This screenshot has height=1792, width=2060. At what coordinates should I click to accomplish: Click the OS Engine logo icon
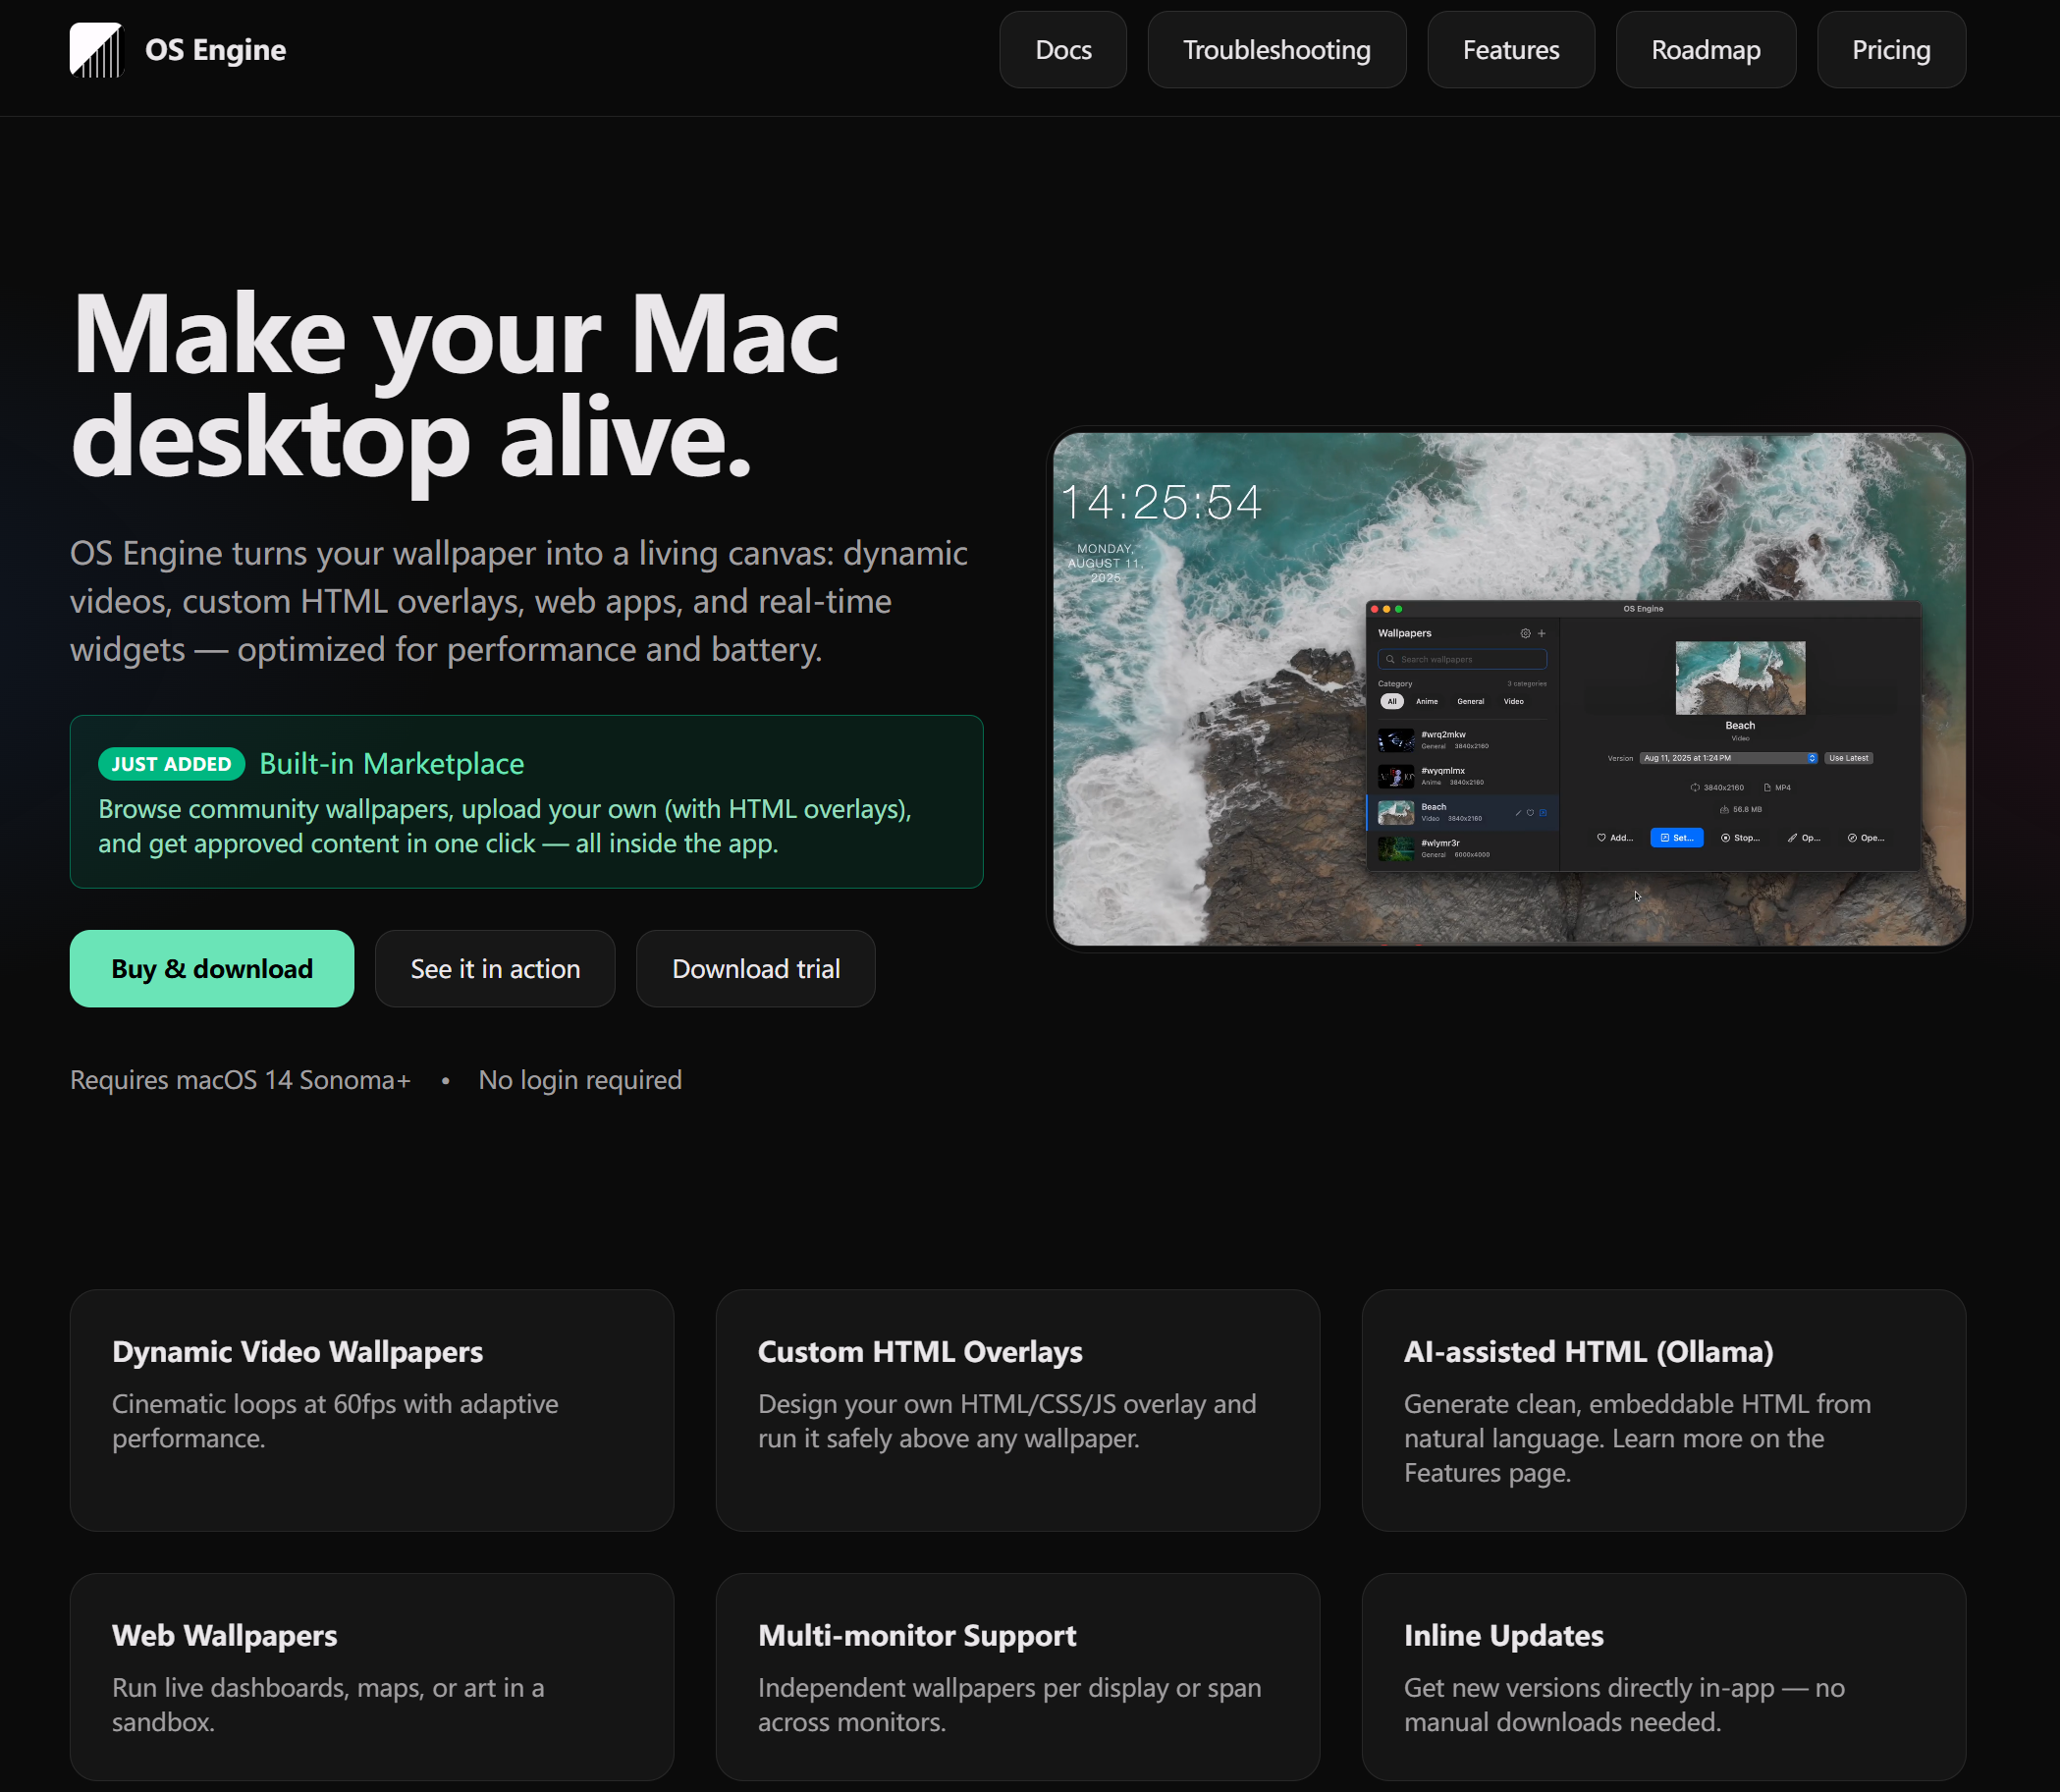pyautogui.click(x=96, y=50)
